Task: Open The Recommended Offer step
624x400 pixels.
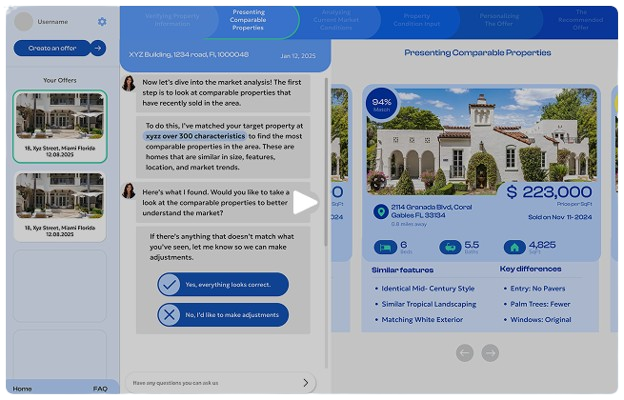Action: (581, 20)
